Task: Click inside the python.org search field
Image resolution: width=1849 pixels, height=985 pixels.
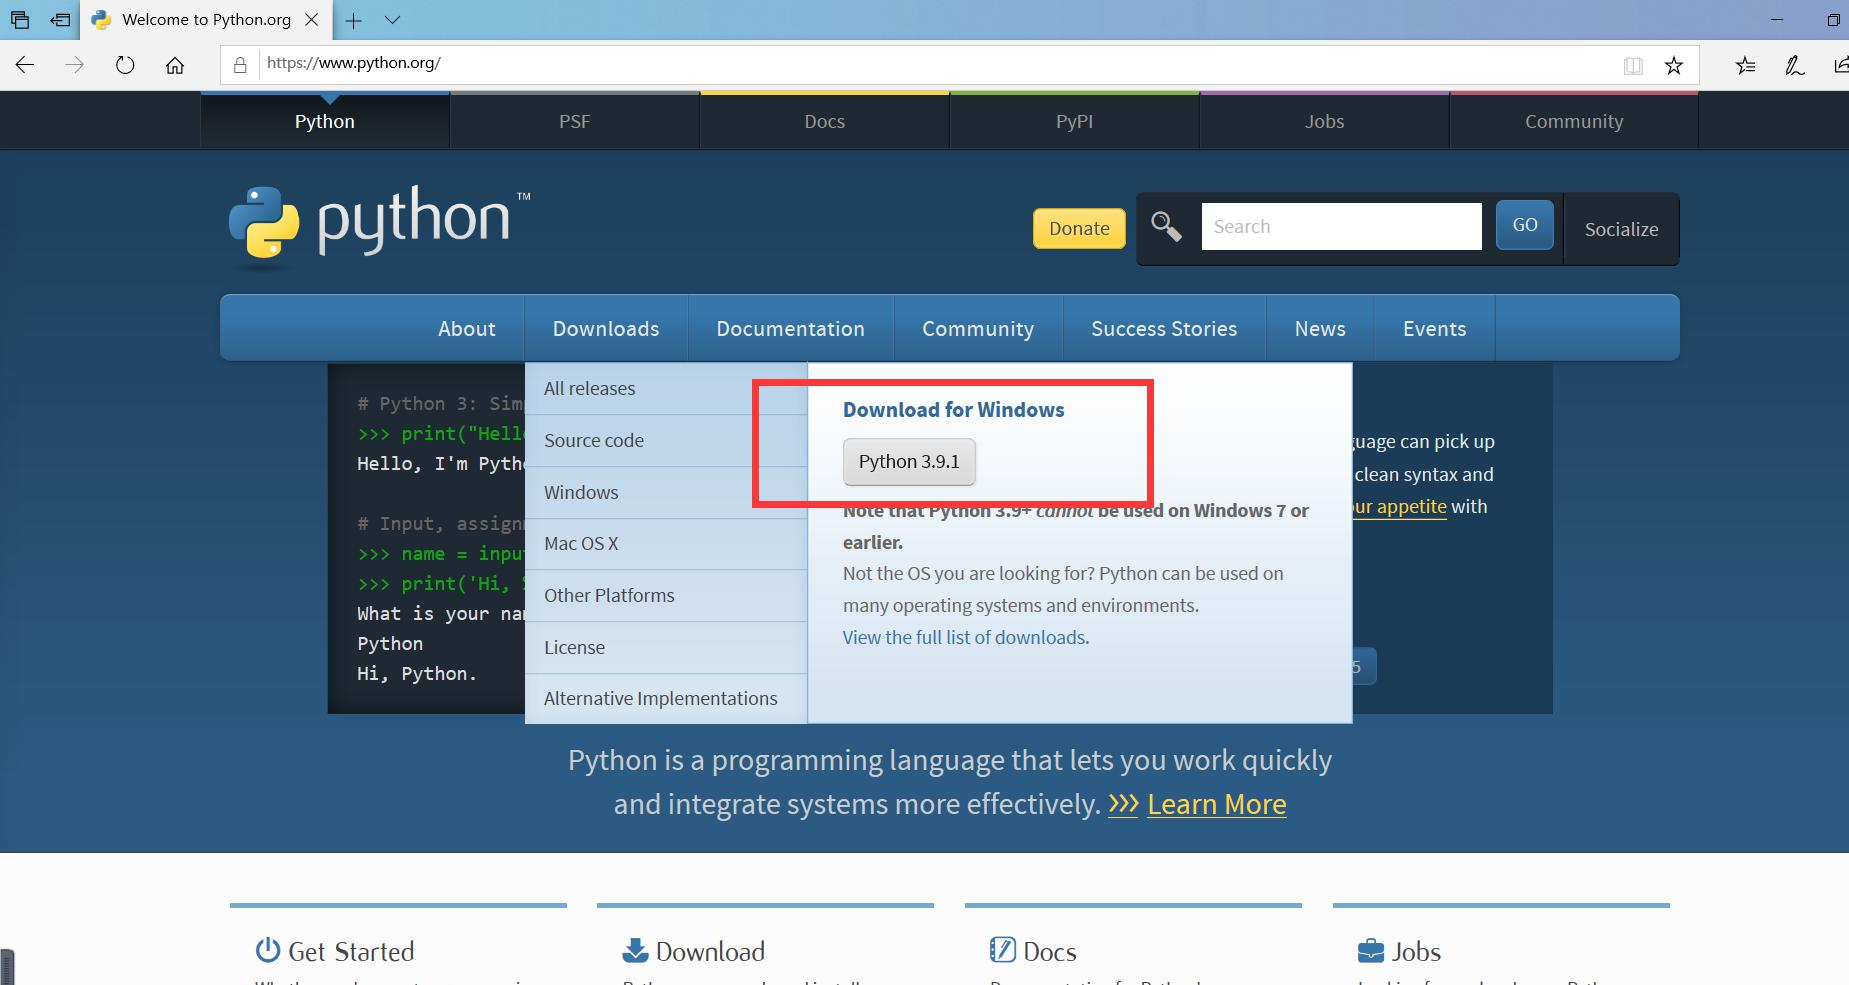Action: [x=1341, y=226]
